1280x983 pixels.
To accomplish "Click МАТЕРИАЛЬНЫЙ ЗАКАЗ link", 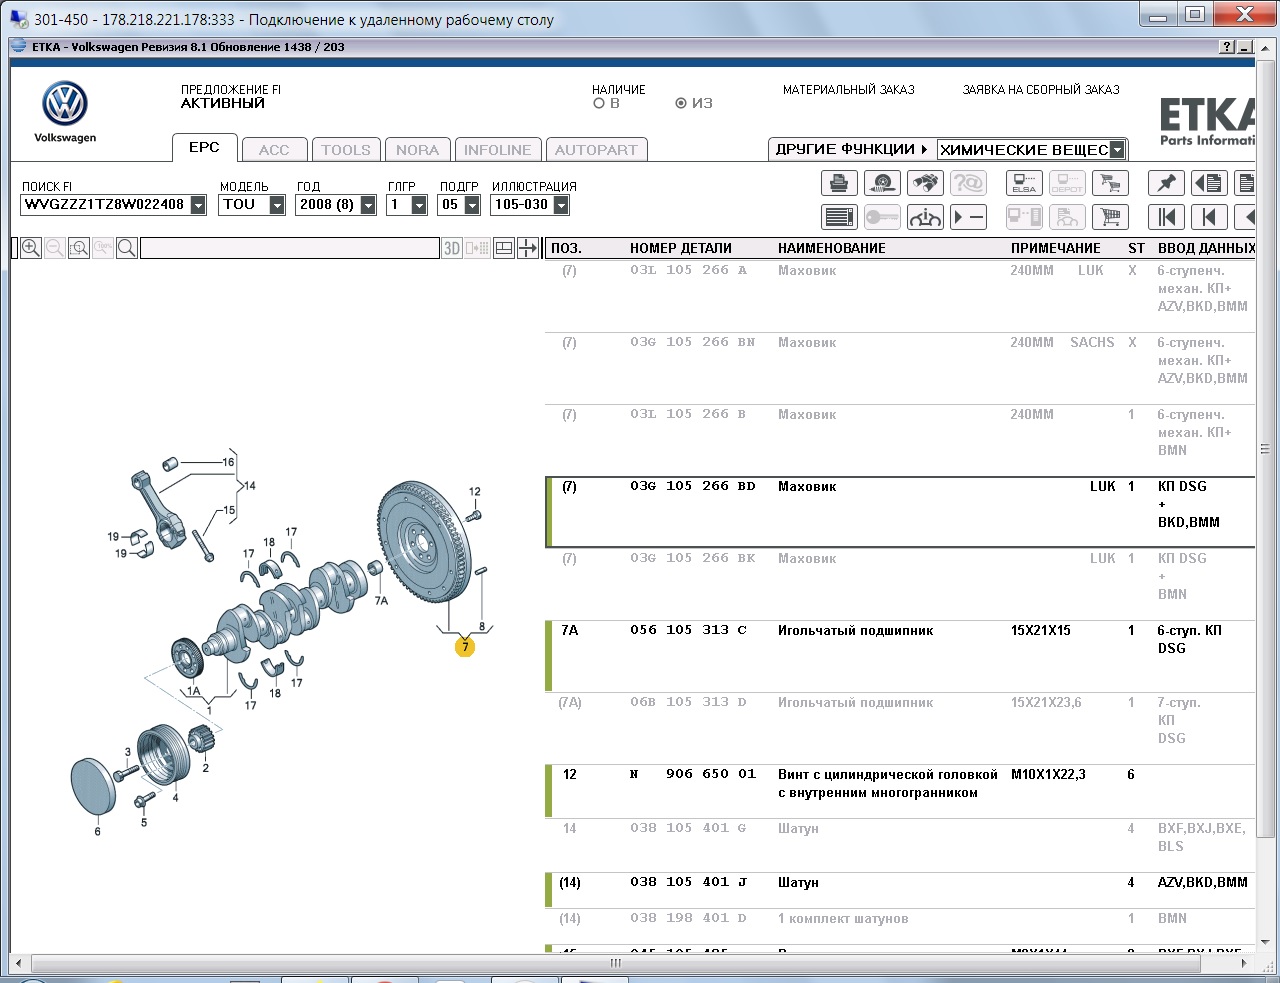I will pos(849,90).
